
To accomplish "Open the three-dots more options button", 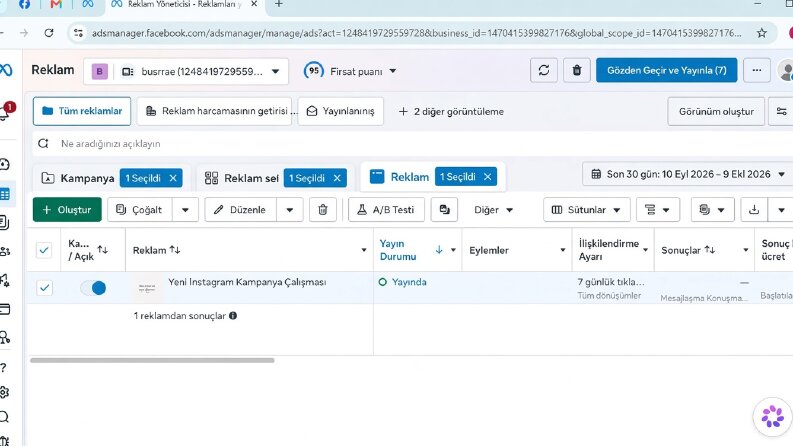I will tap(757, 70).
